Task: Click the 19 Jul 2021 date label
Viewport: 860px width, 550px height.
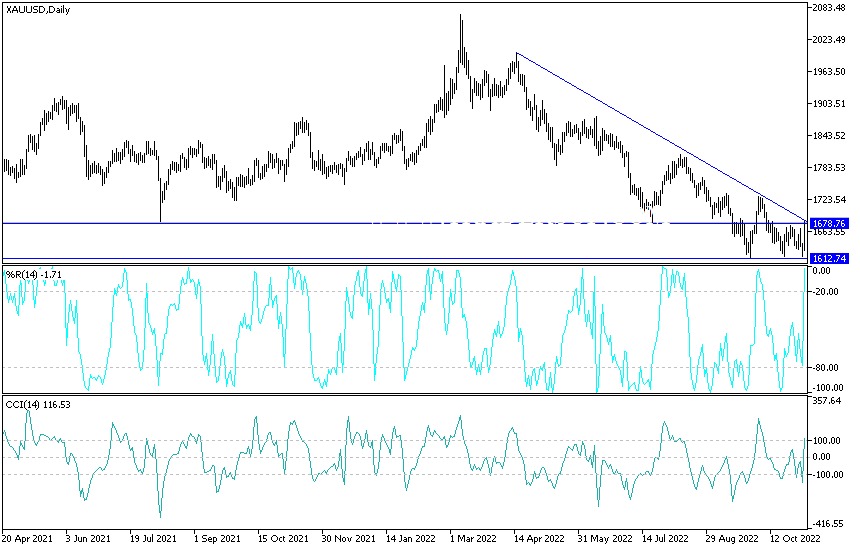Action: (x=153, y=538)
